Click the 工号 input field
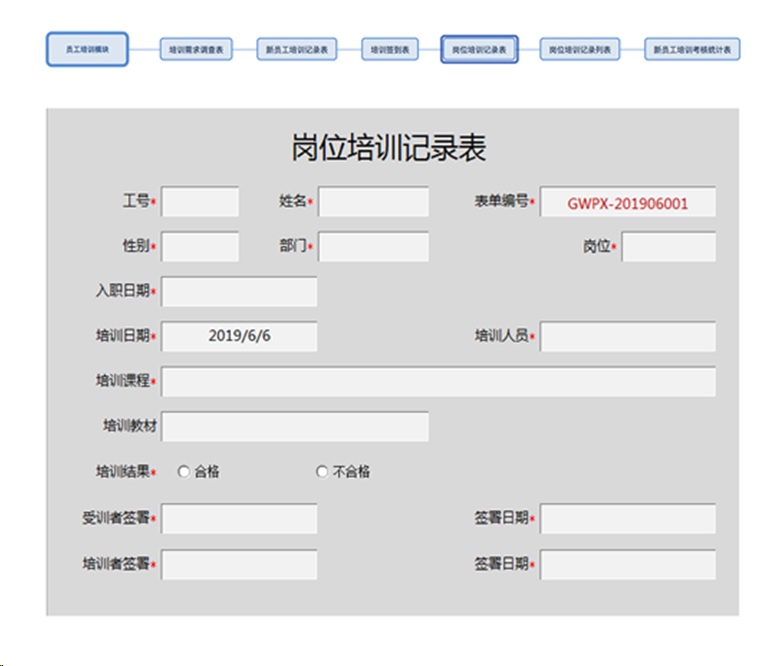Image resolution: width=784 pixels, height=666 pixels. click(x=200, y=202)
